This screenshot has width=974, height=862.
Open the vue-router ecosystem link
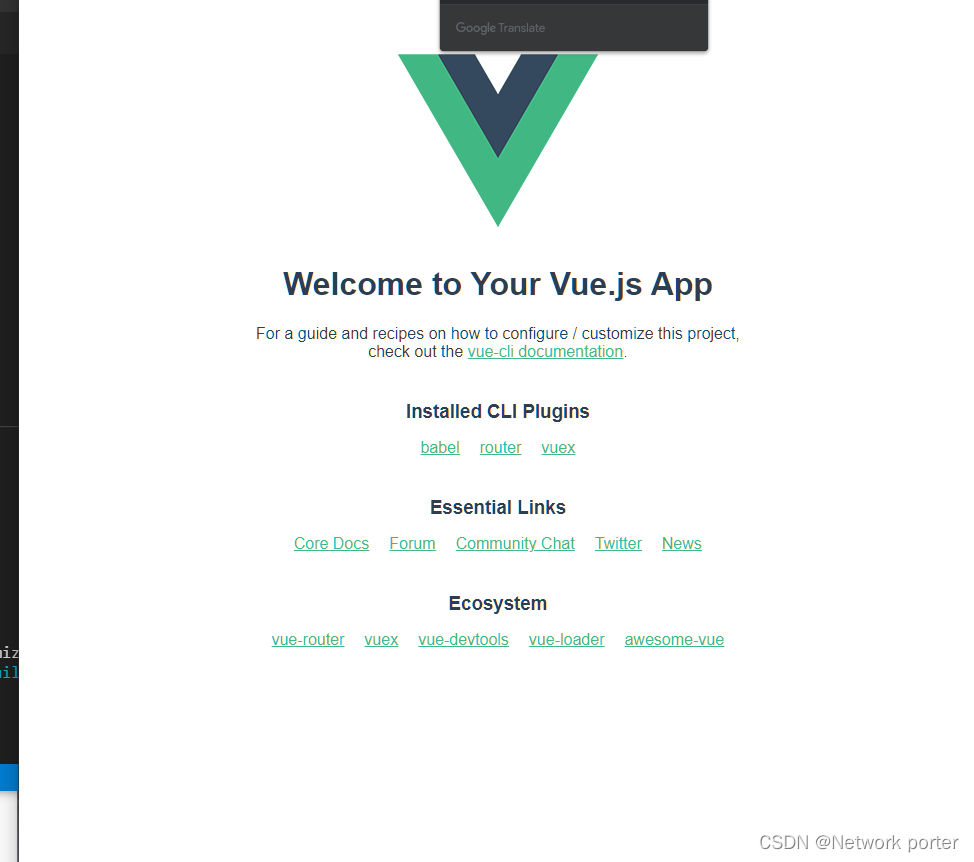[307, 640]
